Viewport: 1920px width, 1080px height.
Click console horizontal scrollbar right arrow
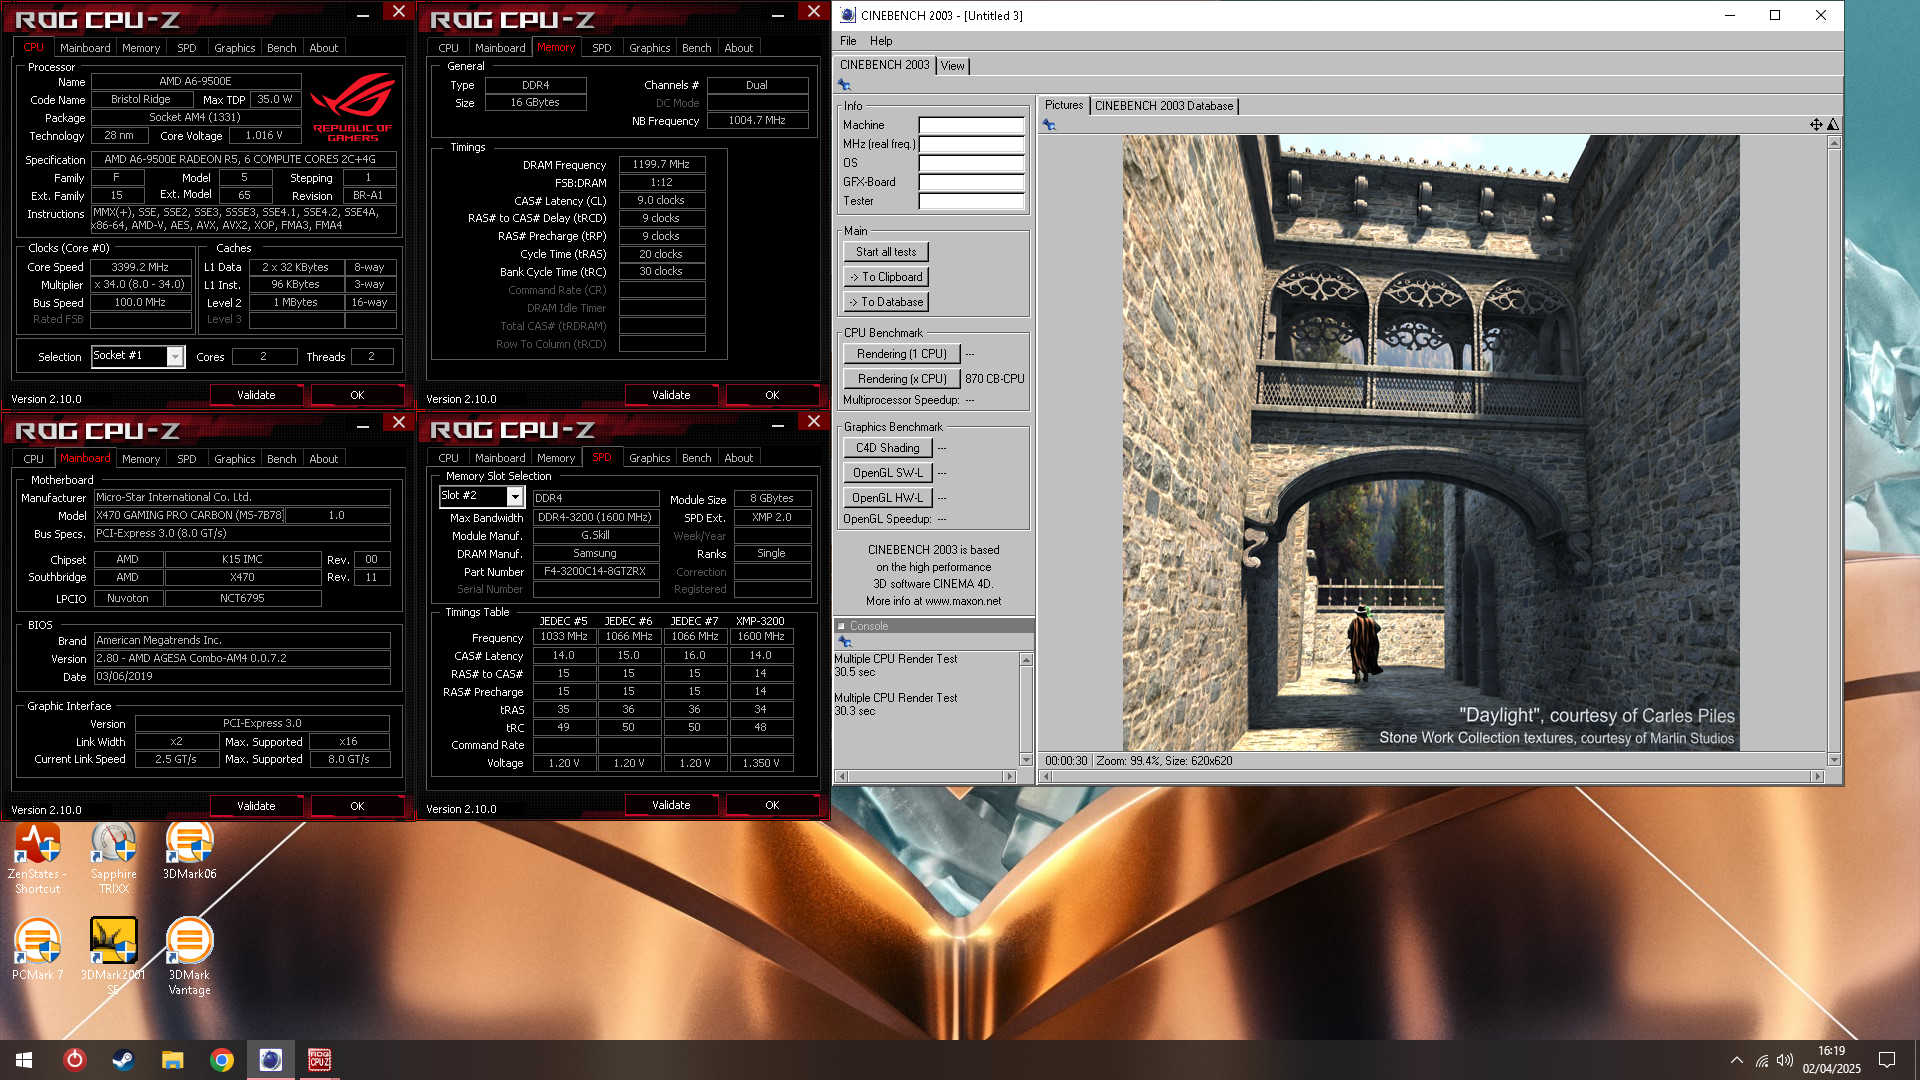pos(1010,776)
